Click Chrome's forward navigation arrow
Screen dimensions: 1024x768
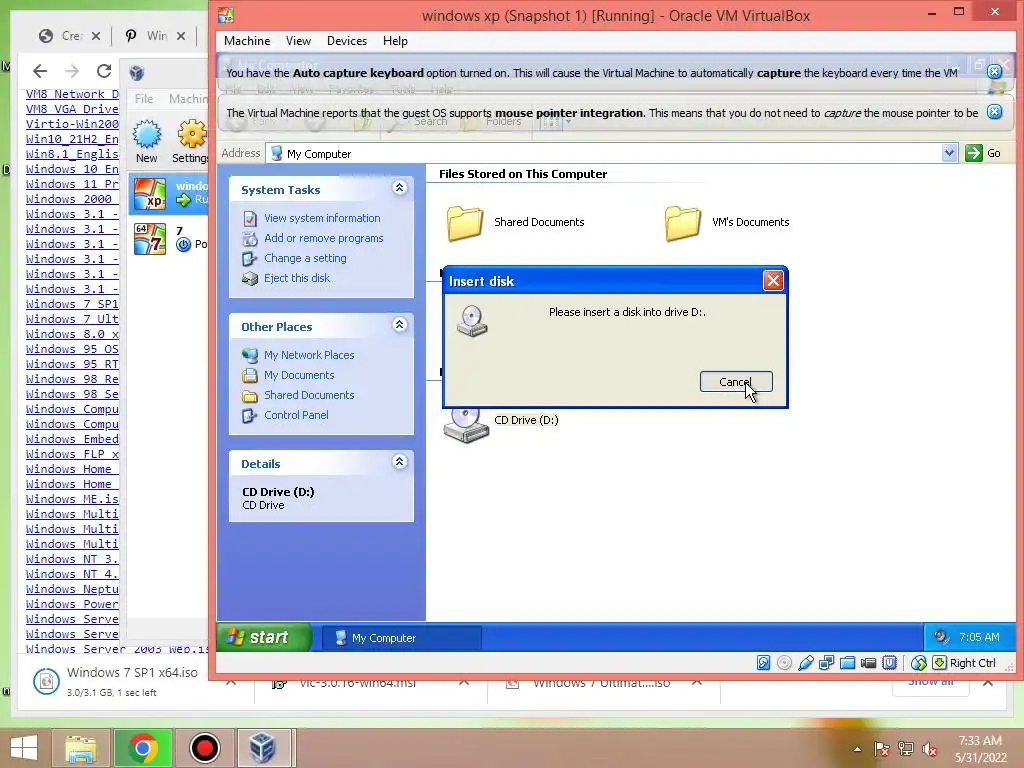pos(72,71)
